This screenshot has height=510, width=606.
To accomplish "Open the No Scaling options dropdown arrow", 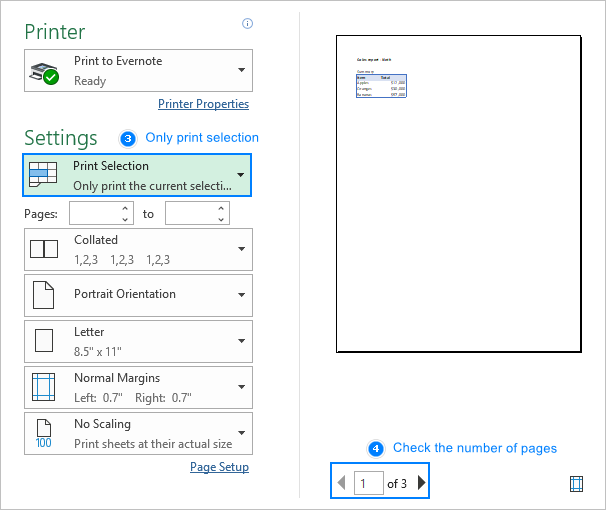I will (x=241, y=433).
